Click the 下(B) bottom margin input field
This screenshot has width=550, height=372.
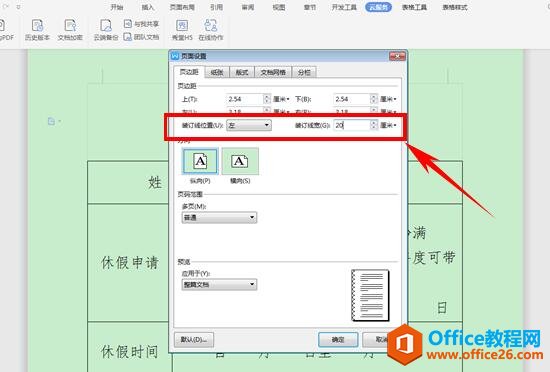tap(351, 99)
